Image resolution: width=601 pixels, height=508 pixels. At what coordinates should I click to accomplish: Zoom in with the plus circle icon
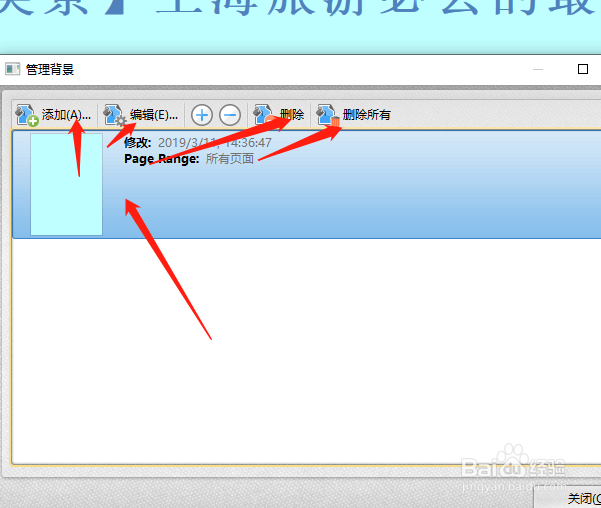(202, 115)
